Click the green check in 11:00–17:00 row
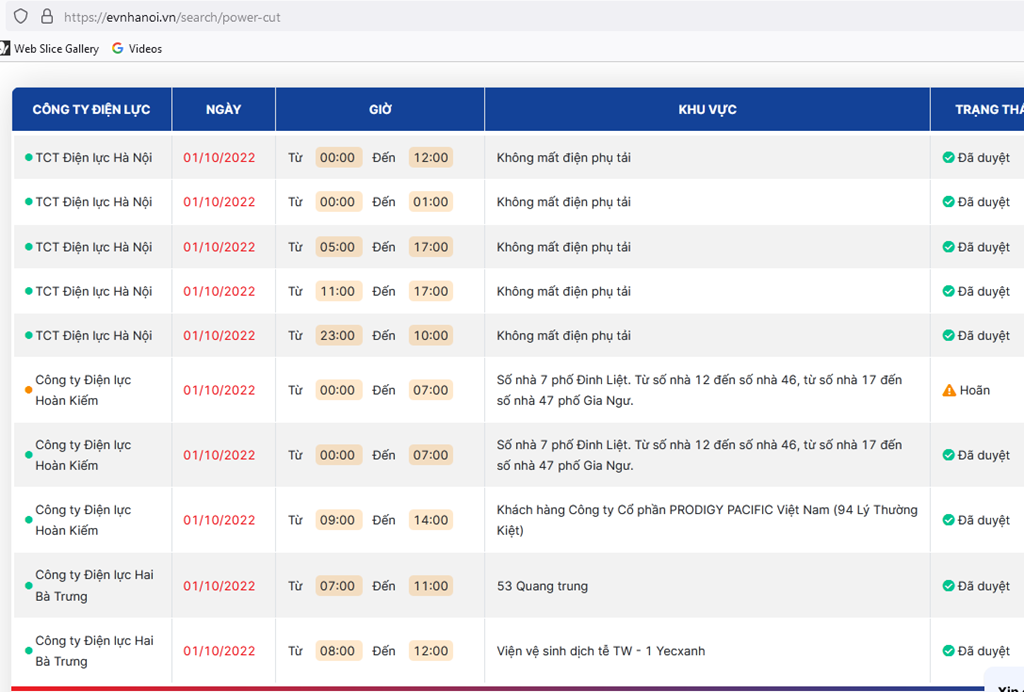 click(x=948, y=291)
